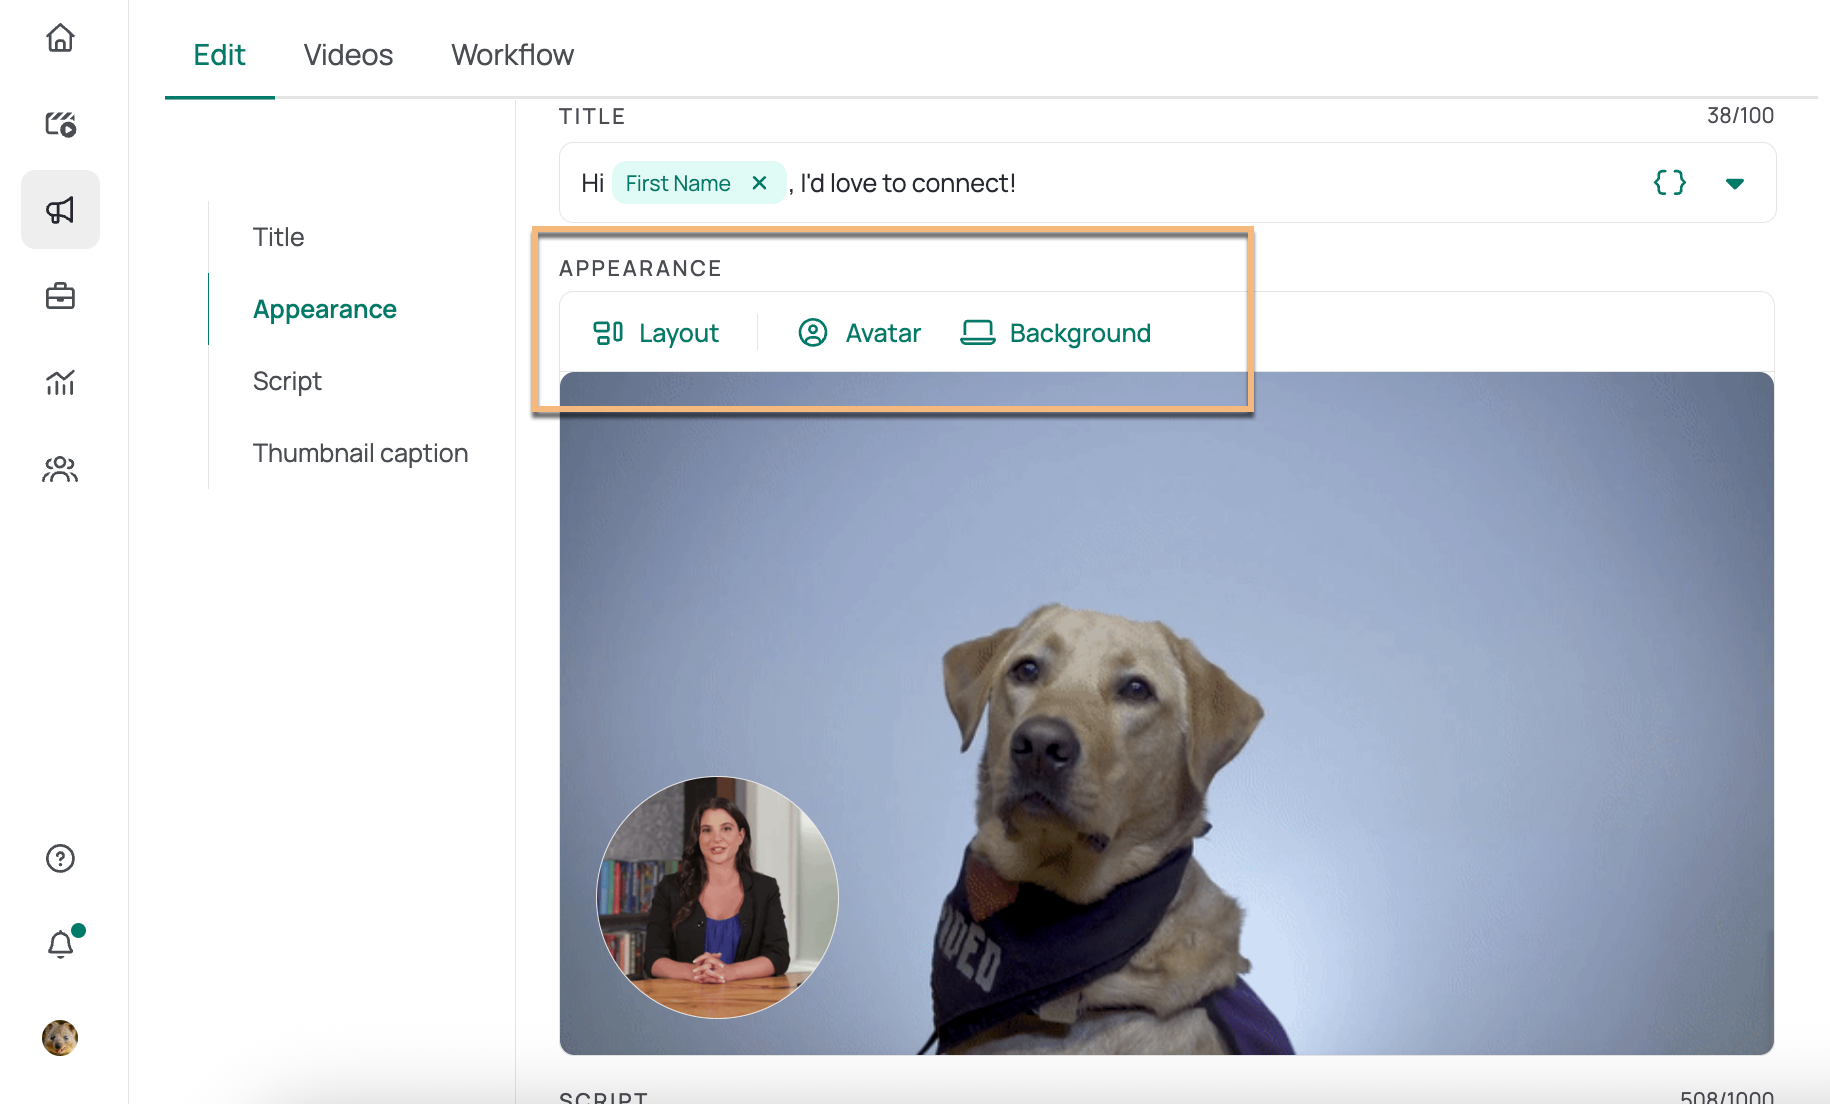The height and width of the screenshot is (1104, 1830).
Task: Open the video creation icon in sidebar
Action: pyautogui.click(x=60, y=124)
